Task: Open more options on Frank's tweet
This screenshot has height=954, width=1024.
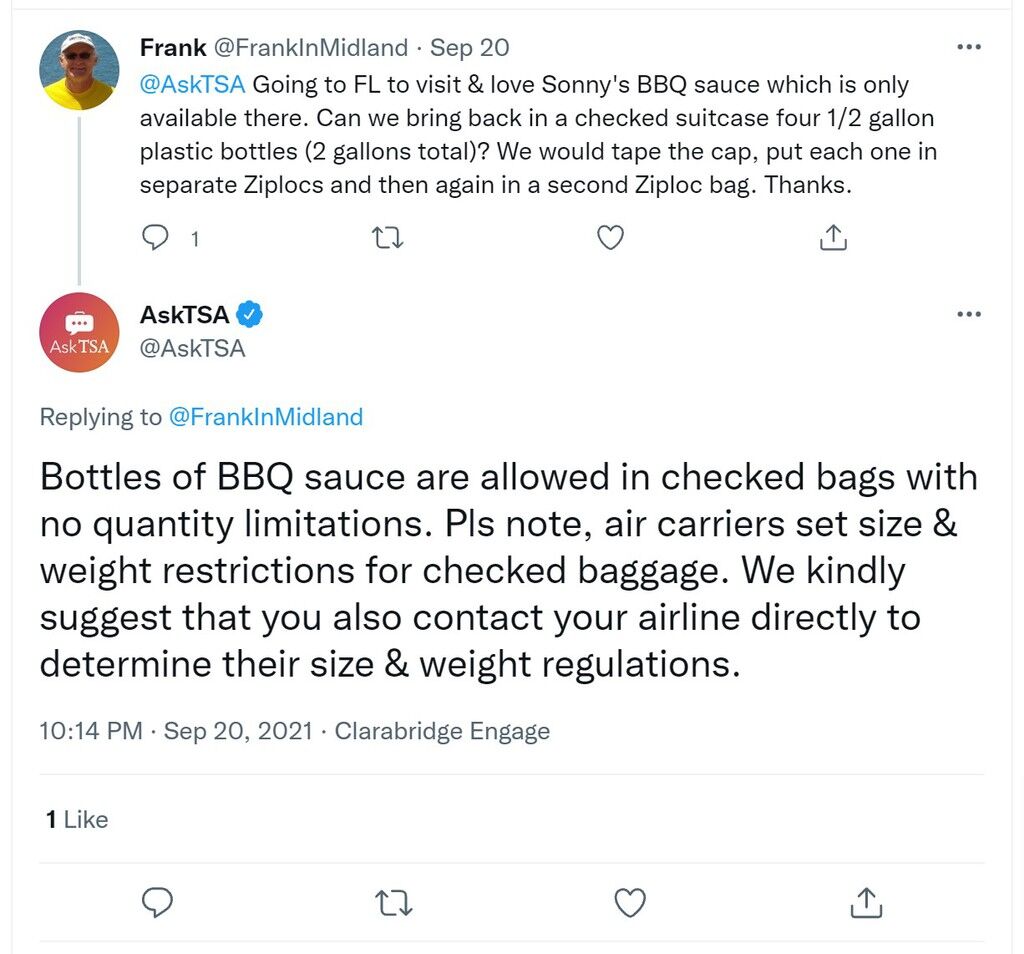Action: [x=968, y=47]
